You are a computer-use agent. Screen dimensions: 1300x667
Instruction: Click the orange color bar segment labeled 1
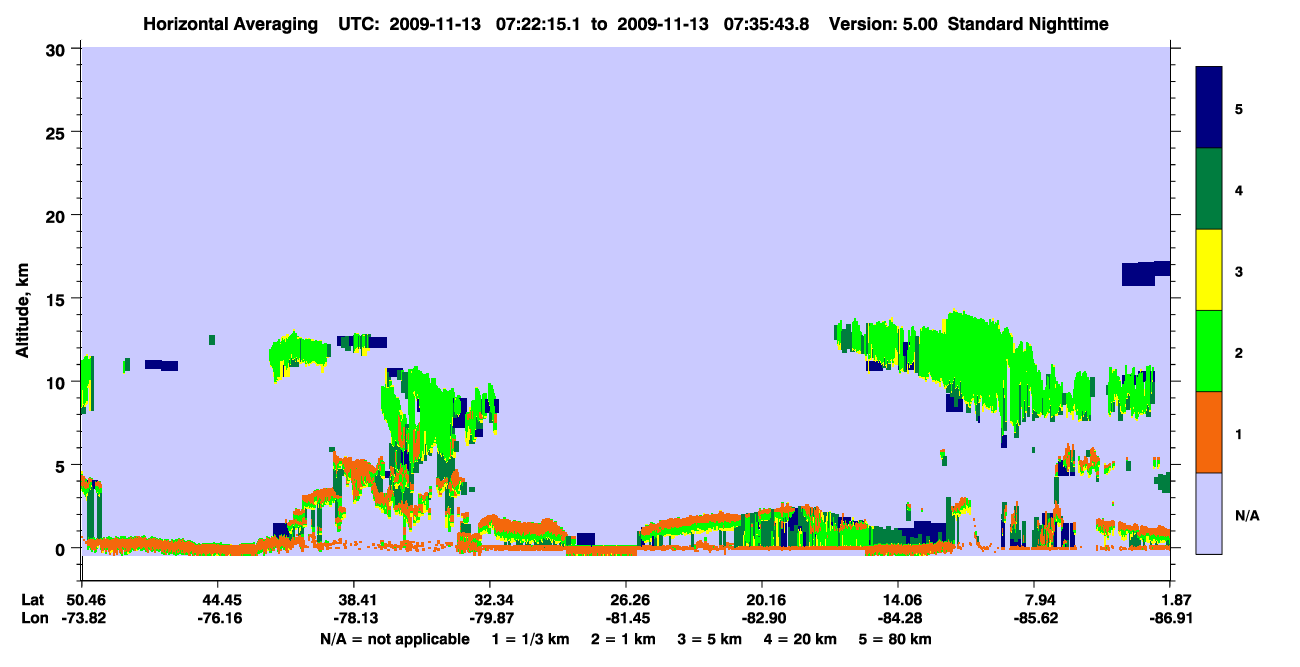point(1209,432)
